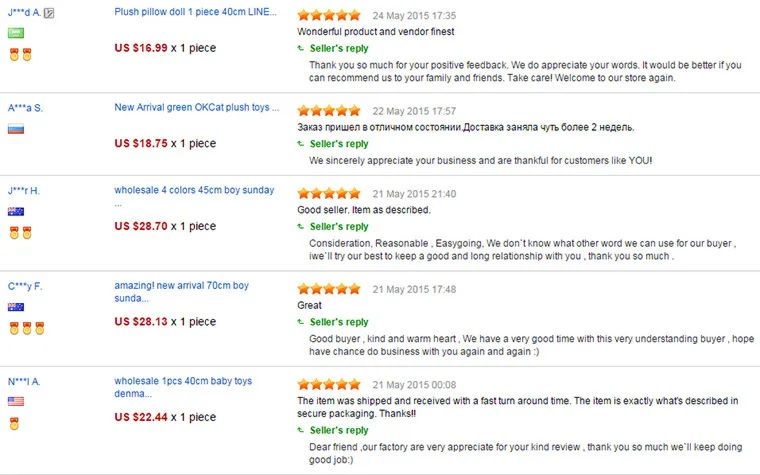Image resolution: width=760 pixels, height=475 pixels.
Task: Open the 'New Arrival green OKCat plush toys' link
Action: 196,107
